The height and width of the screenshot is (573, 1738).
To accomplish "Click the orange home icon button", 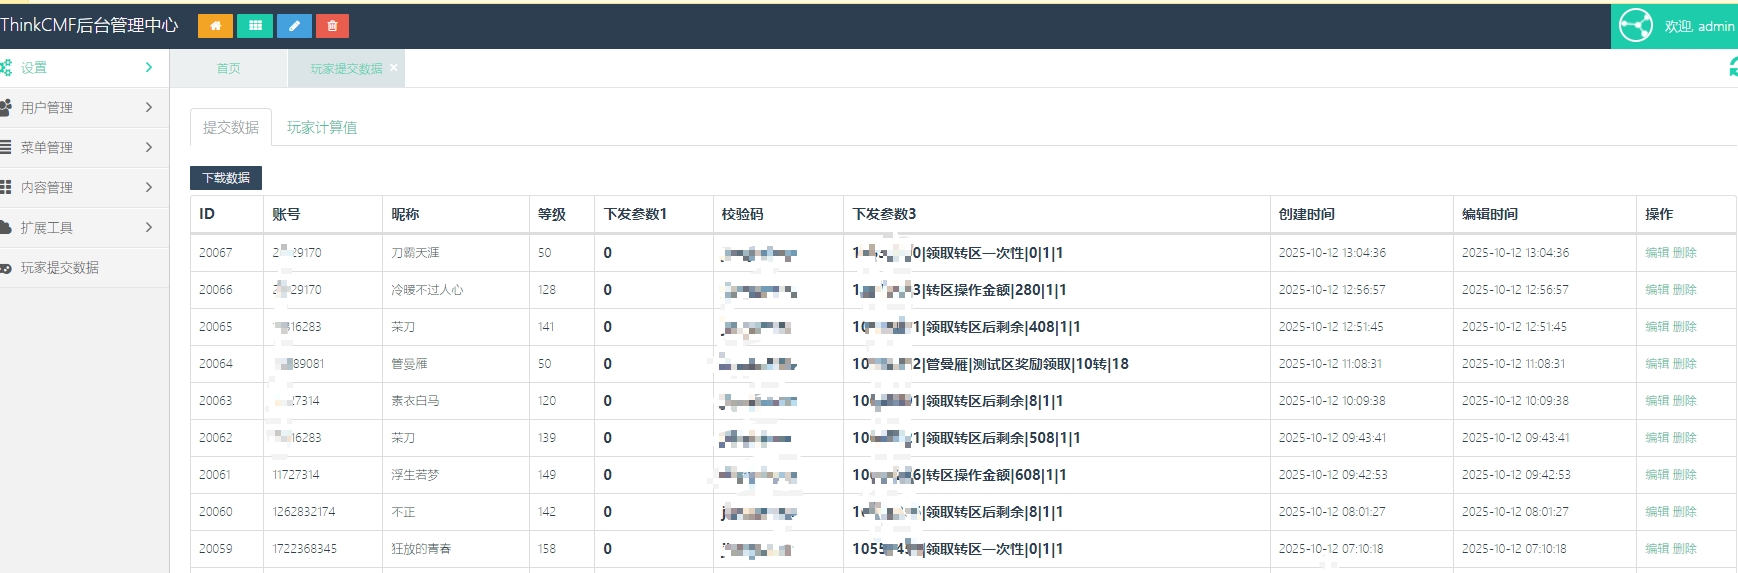I will click(215, 26).
